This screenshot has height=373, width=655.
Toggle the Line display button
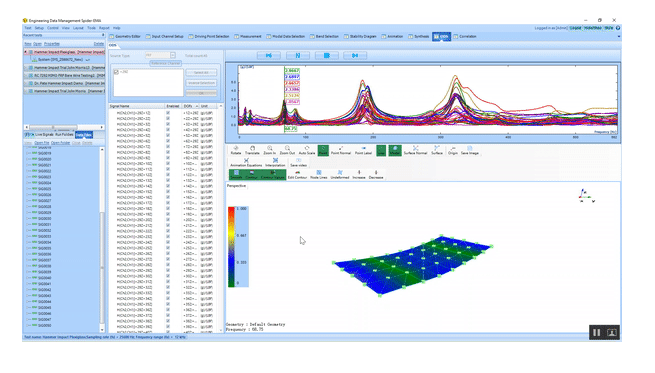(x=381, y=150)
